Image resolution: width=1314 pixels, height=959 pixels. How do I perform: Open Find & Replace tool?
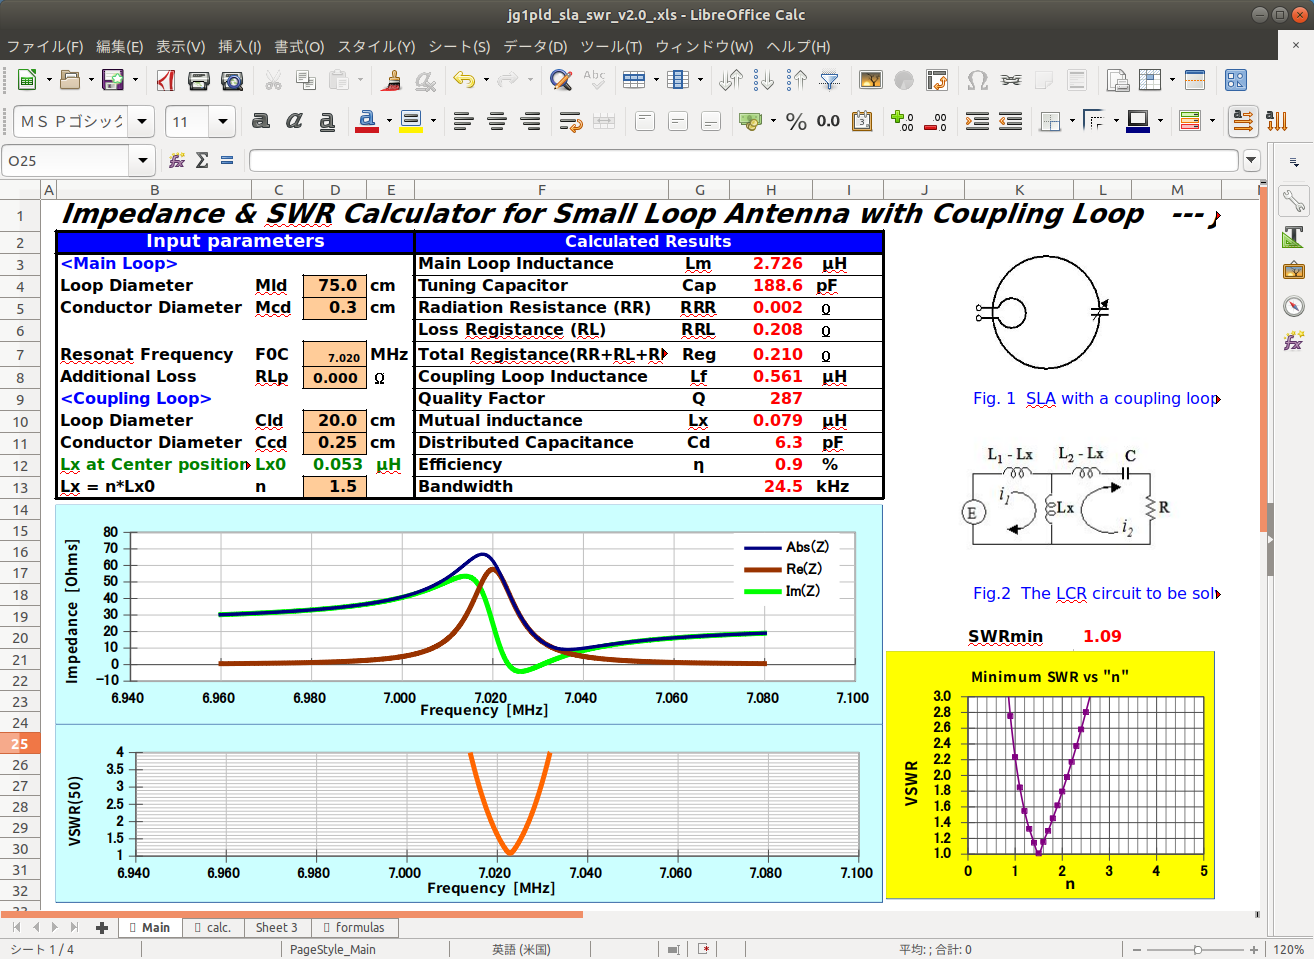point(561,80)
